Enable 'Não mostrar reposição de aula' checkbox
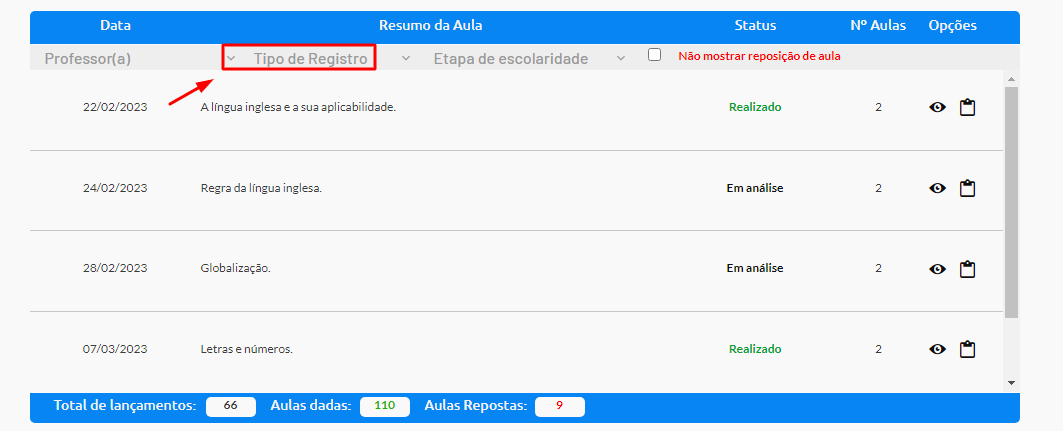Image resolution: width=1063 pixels, height=431 pixels. [x=654, y=55]
